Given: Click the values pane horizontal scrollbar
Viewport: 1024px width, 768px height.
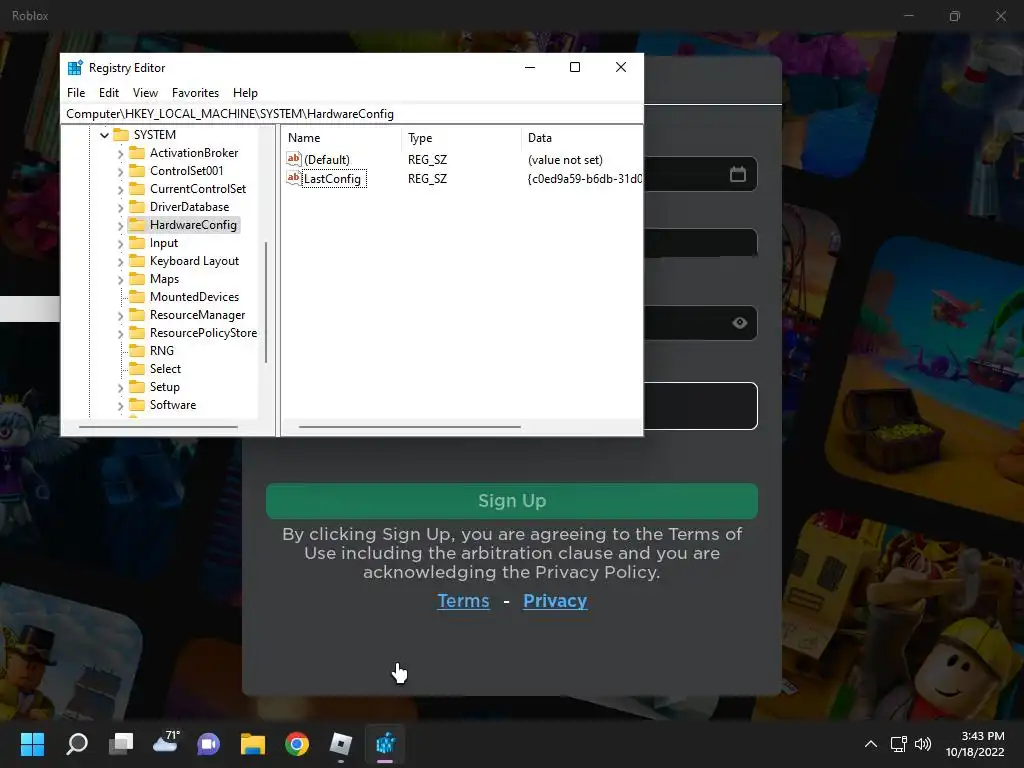Looking at the screenshot, I should pyautogui.click(x=409, y=427).
